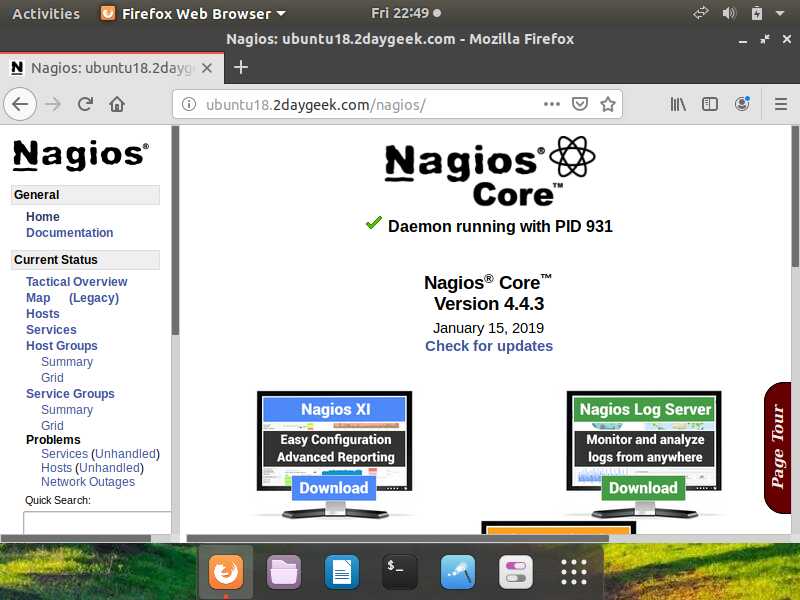The width and height of the screenshot is (800, 600).
Task: Open the Files manager from the dock
Action: coord(284,572)
